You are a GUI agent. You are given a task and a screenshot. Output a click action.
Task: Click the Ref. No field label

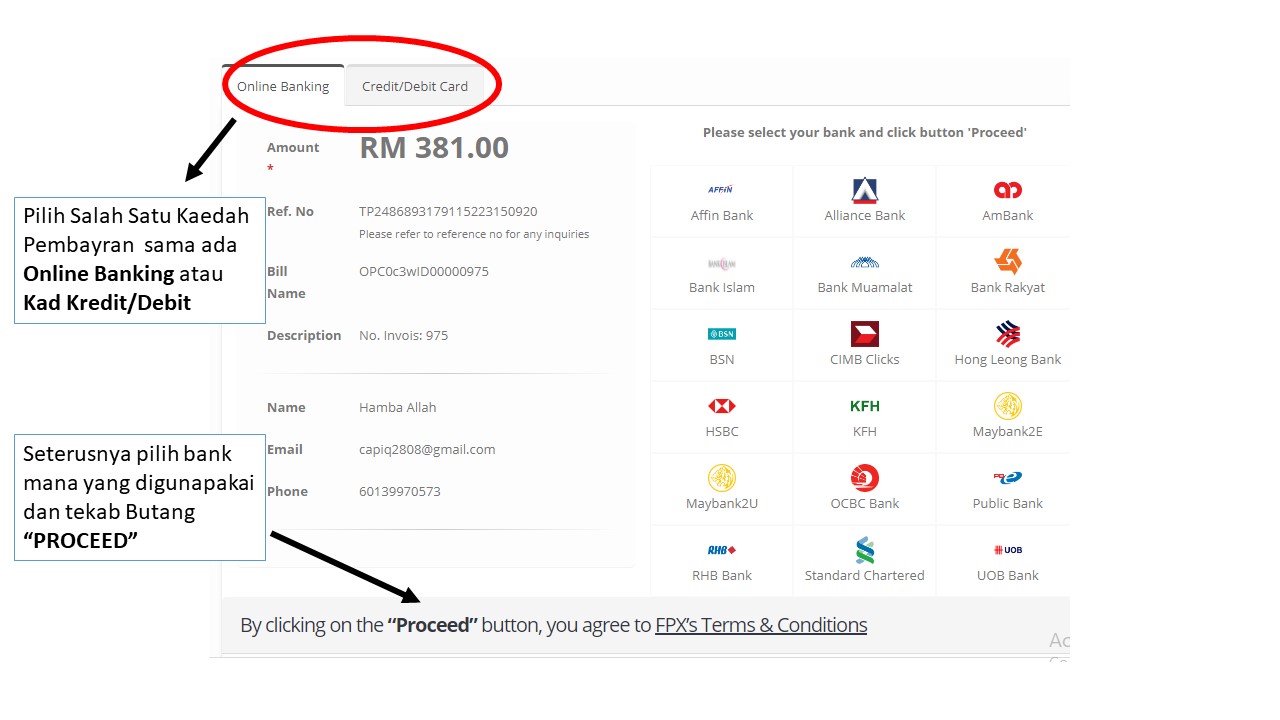coord(290,211)
